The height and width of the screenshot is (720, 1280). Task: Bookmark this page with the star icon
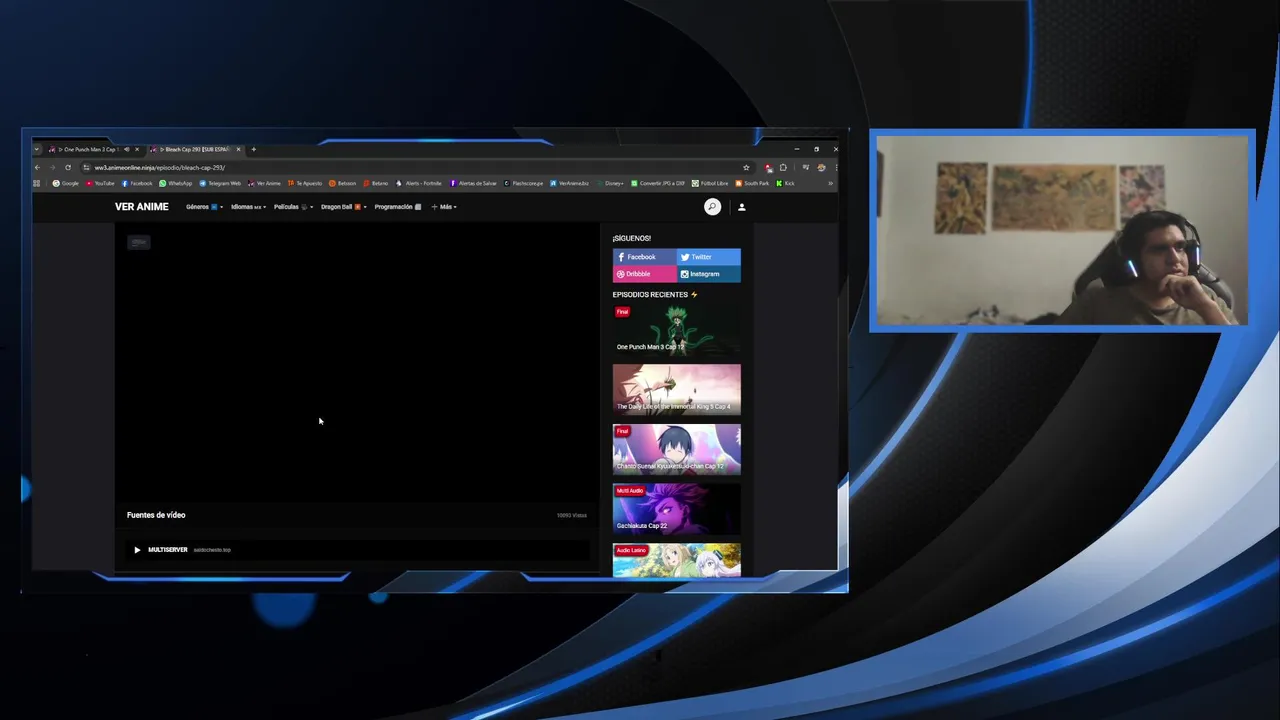(x=746, y=167)
